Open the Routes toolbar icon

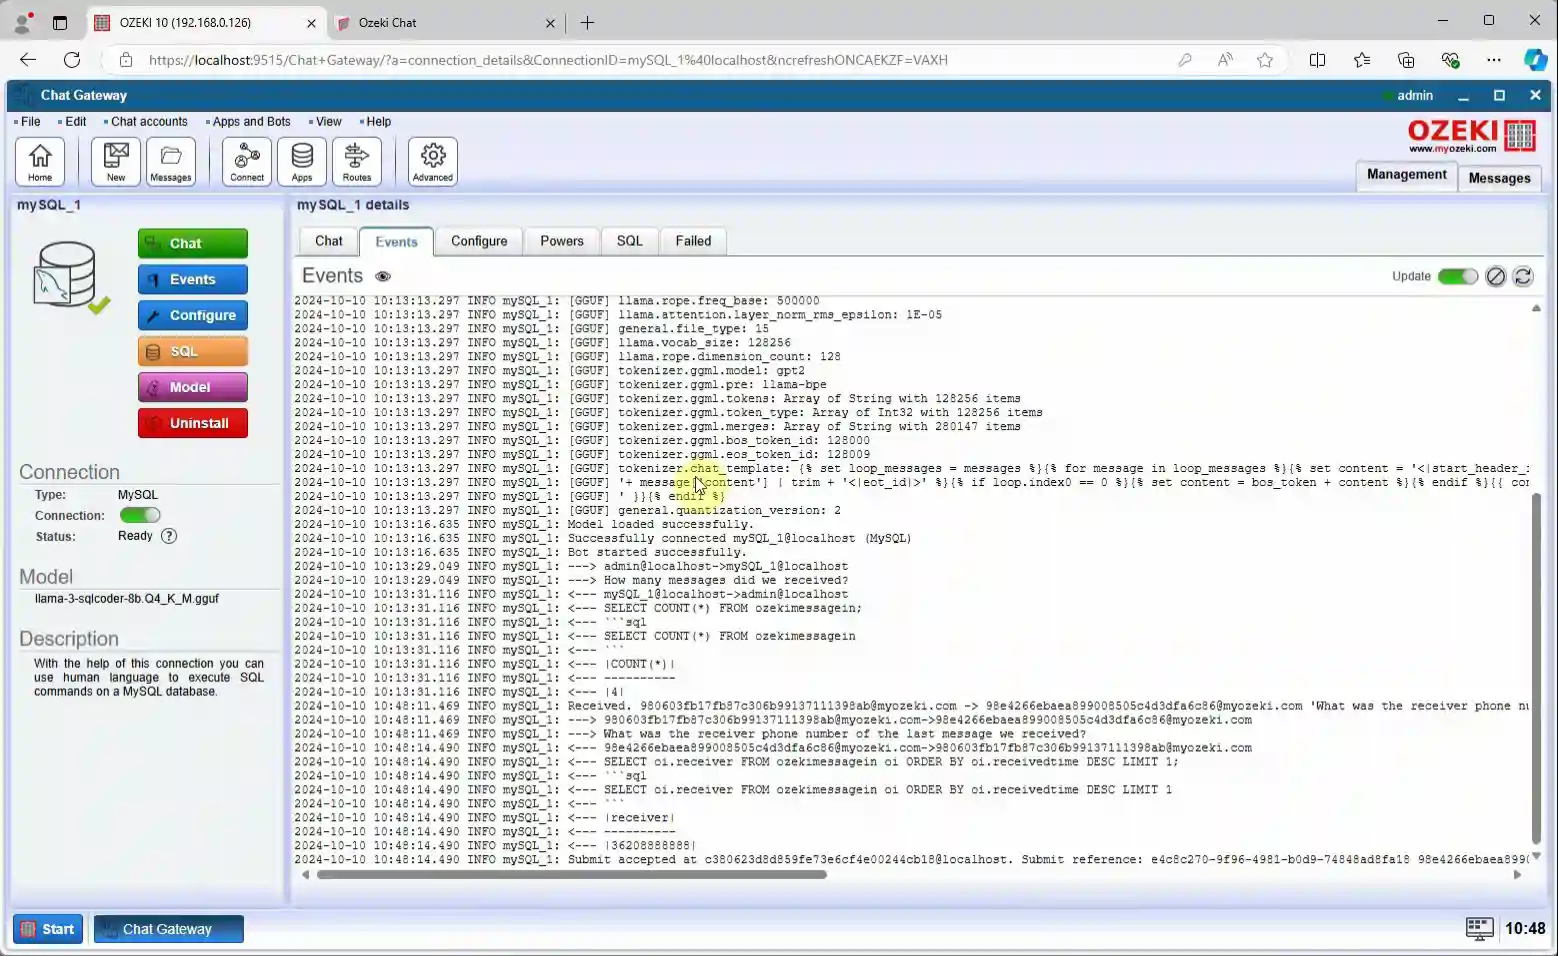coord(357,161)
